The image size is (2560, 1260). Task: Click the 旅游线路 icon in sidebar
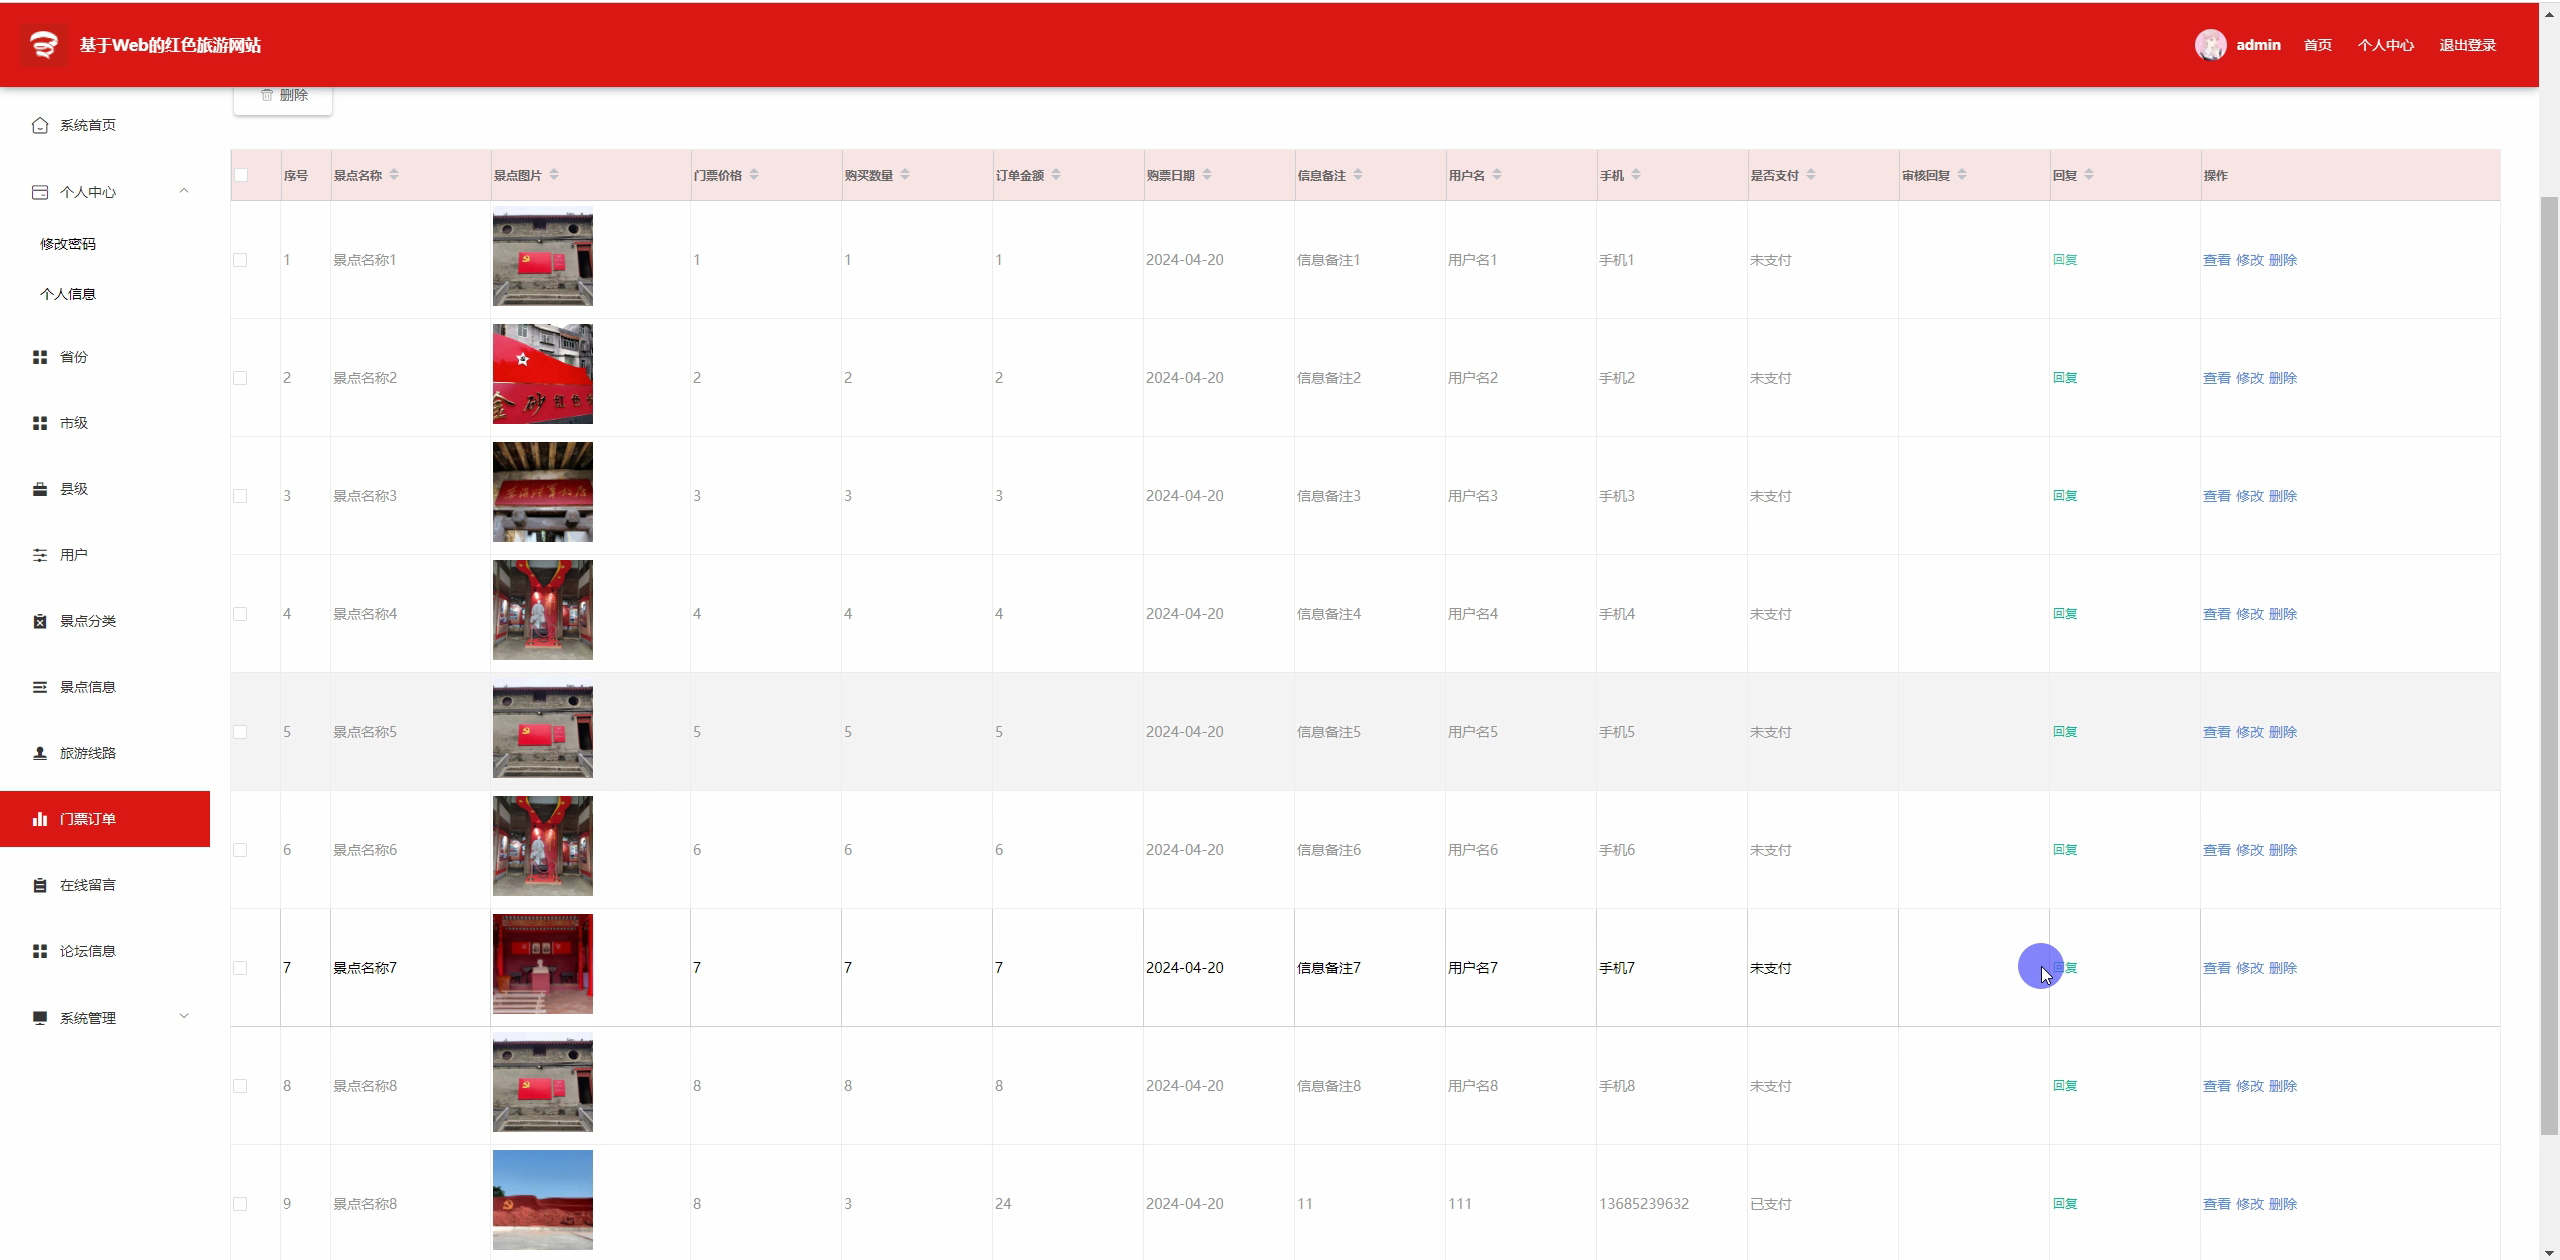tap(40, 753)
